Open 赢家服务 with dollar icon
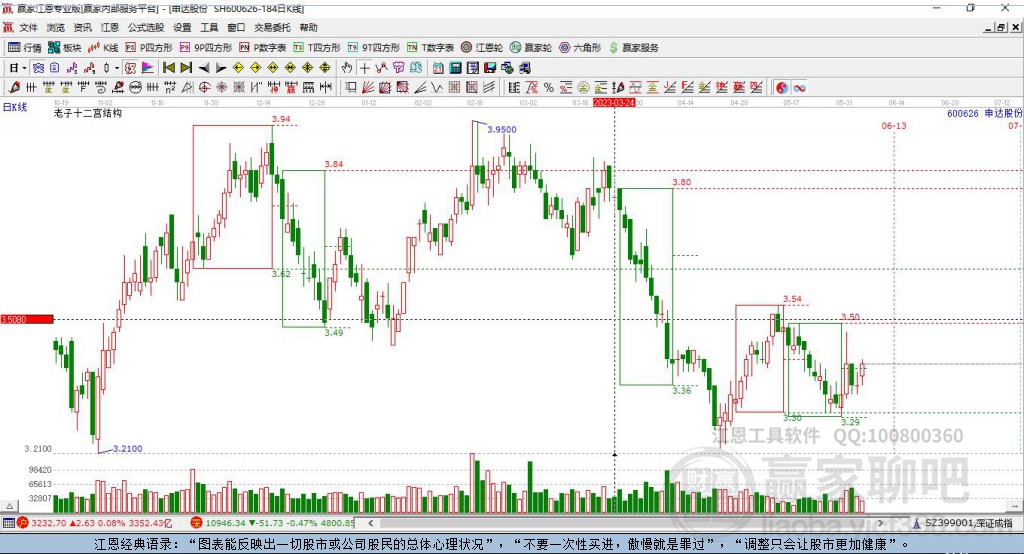Viewport: 1024px width, 554px height. pyautogui.click(x=633, y=48)
